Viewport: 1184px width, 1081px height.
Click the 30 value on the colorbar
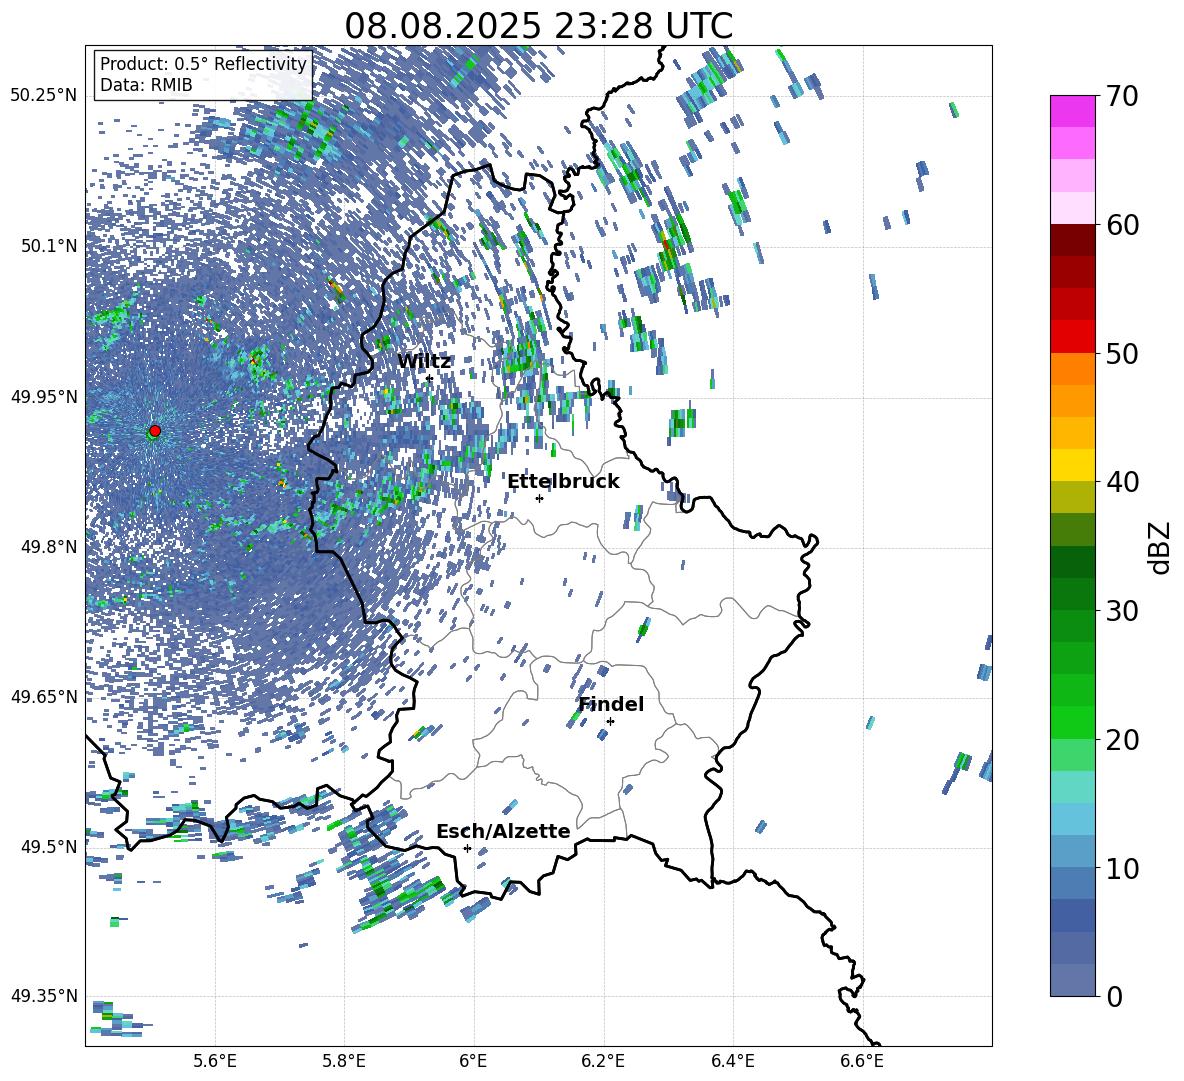click(1122, 611)
